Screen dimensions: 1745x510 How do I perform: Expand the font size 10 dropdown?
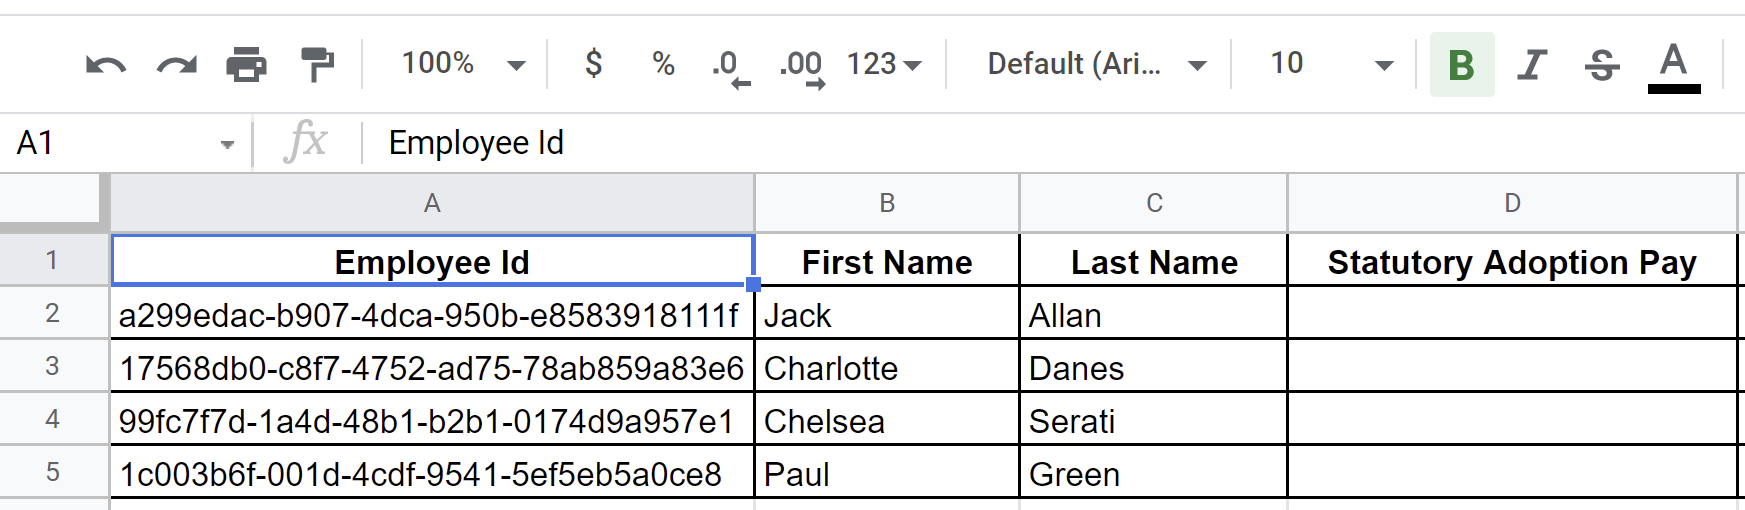(1332, 64)
